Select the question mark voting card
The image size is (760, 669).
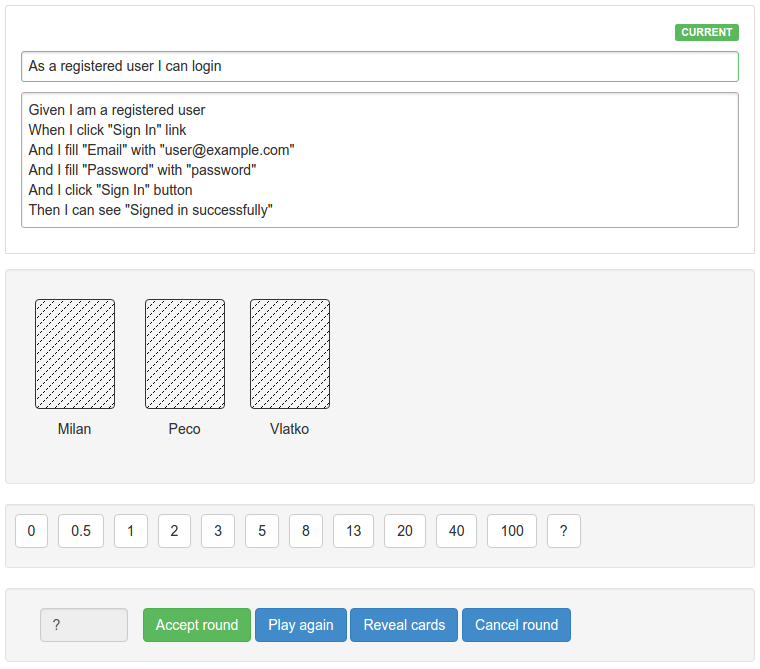(564, 531)
